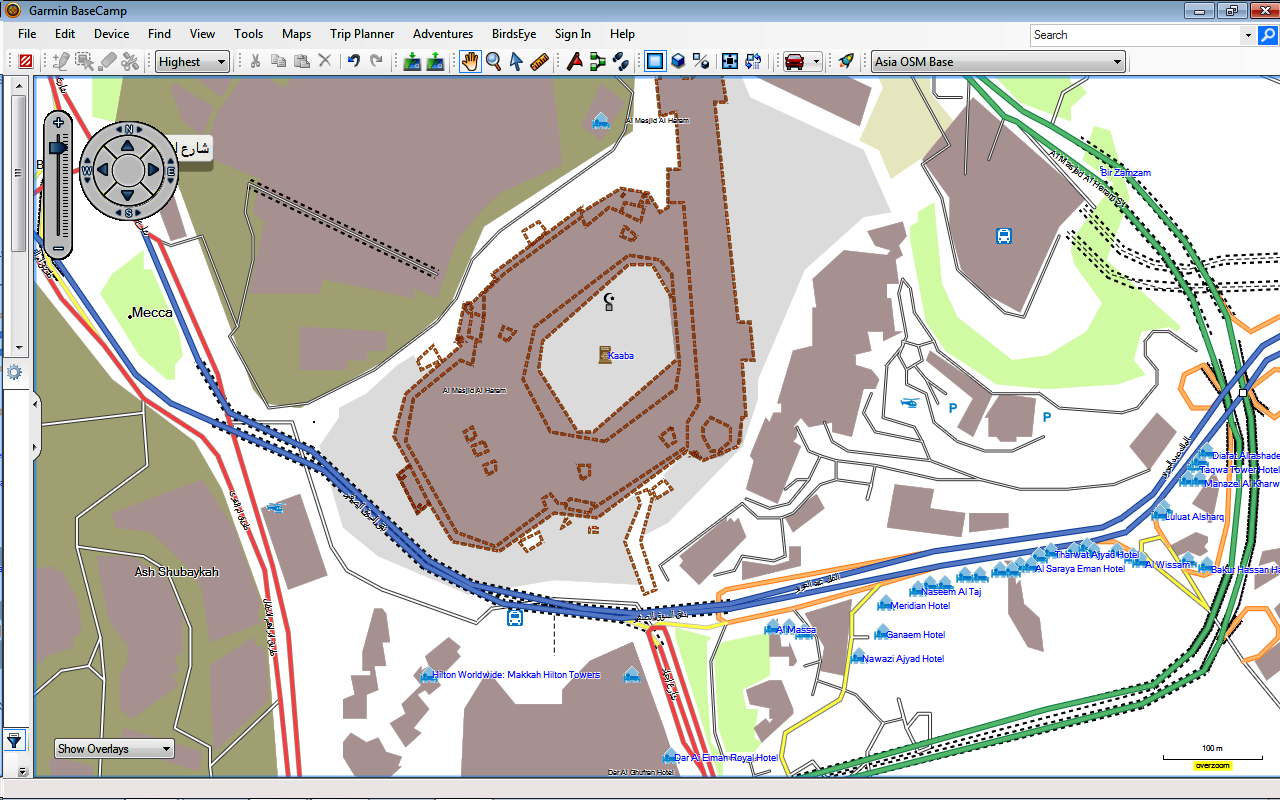The width and height of the screenshot is (1280, 800).
Task: Open the File menu
Action: (27, 34)
